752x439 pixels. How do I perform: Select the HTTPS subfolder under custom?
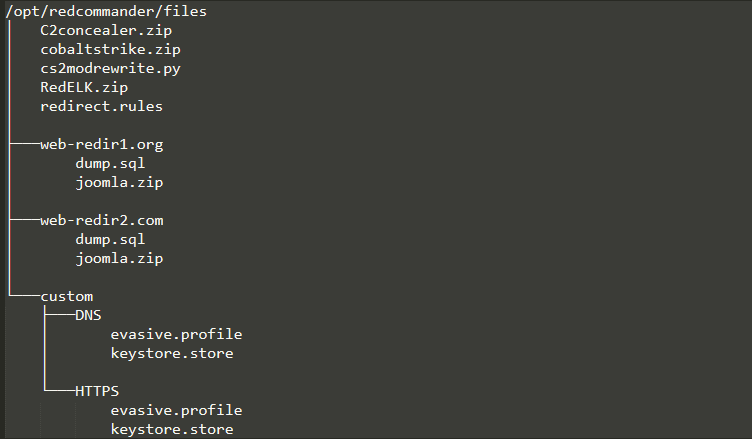[x=97, y=391]
